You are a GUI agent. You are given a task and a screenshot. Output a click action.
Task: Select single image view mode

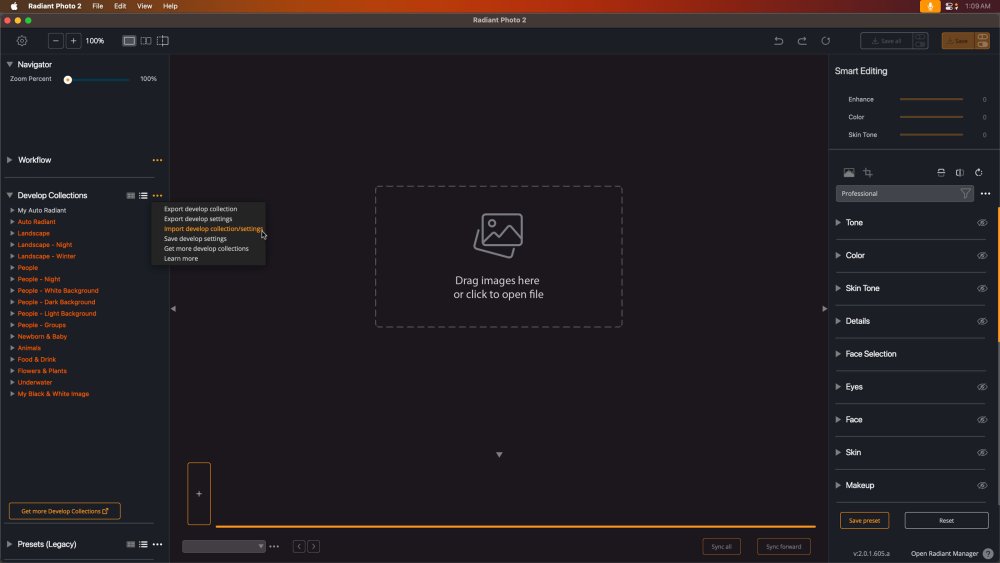(129, 41)
